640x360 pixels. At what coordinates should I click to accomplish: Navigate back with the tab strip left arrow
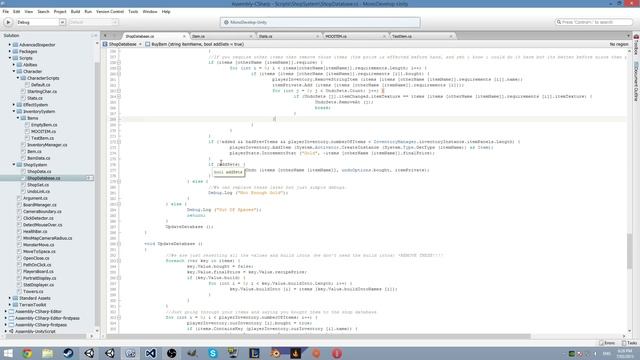coord(105,36)
